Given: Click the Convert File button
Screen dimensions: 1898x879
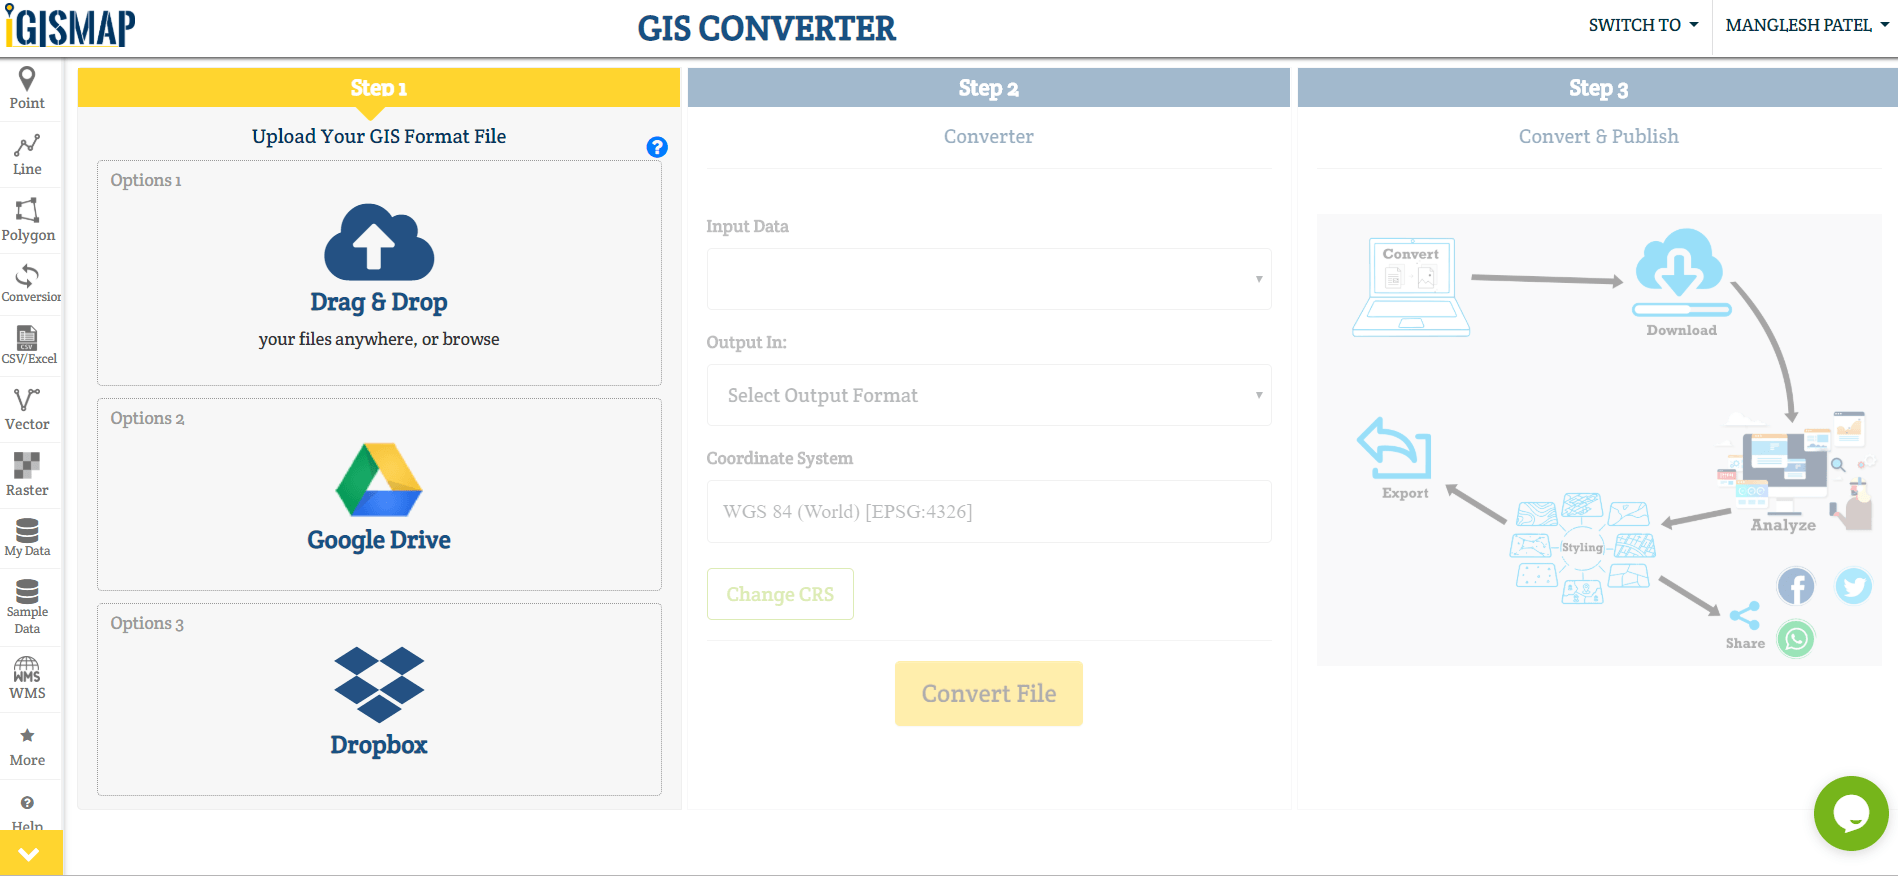Looking at the screenshot, I should 989,693.
